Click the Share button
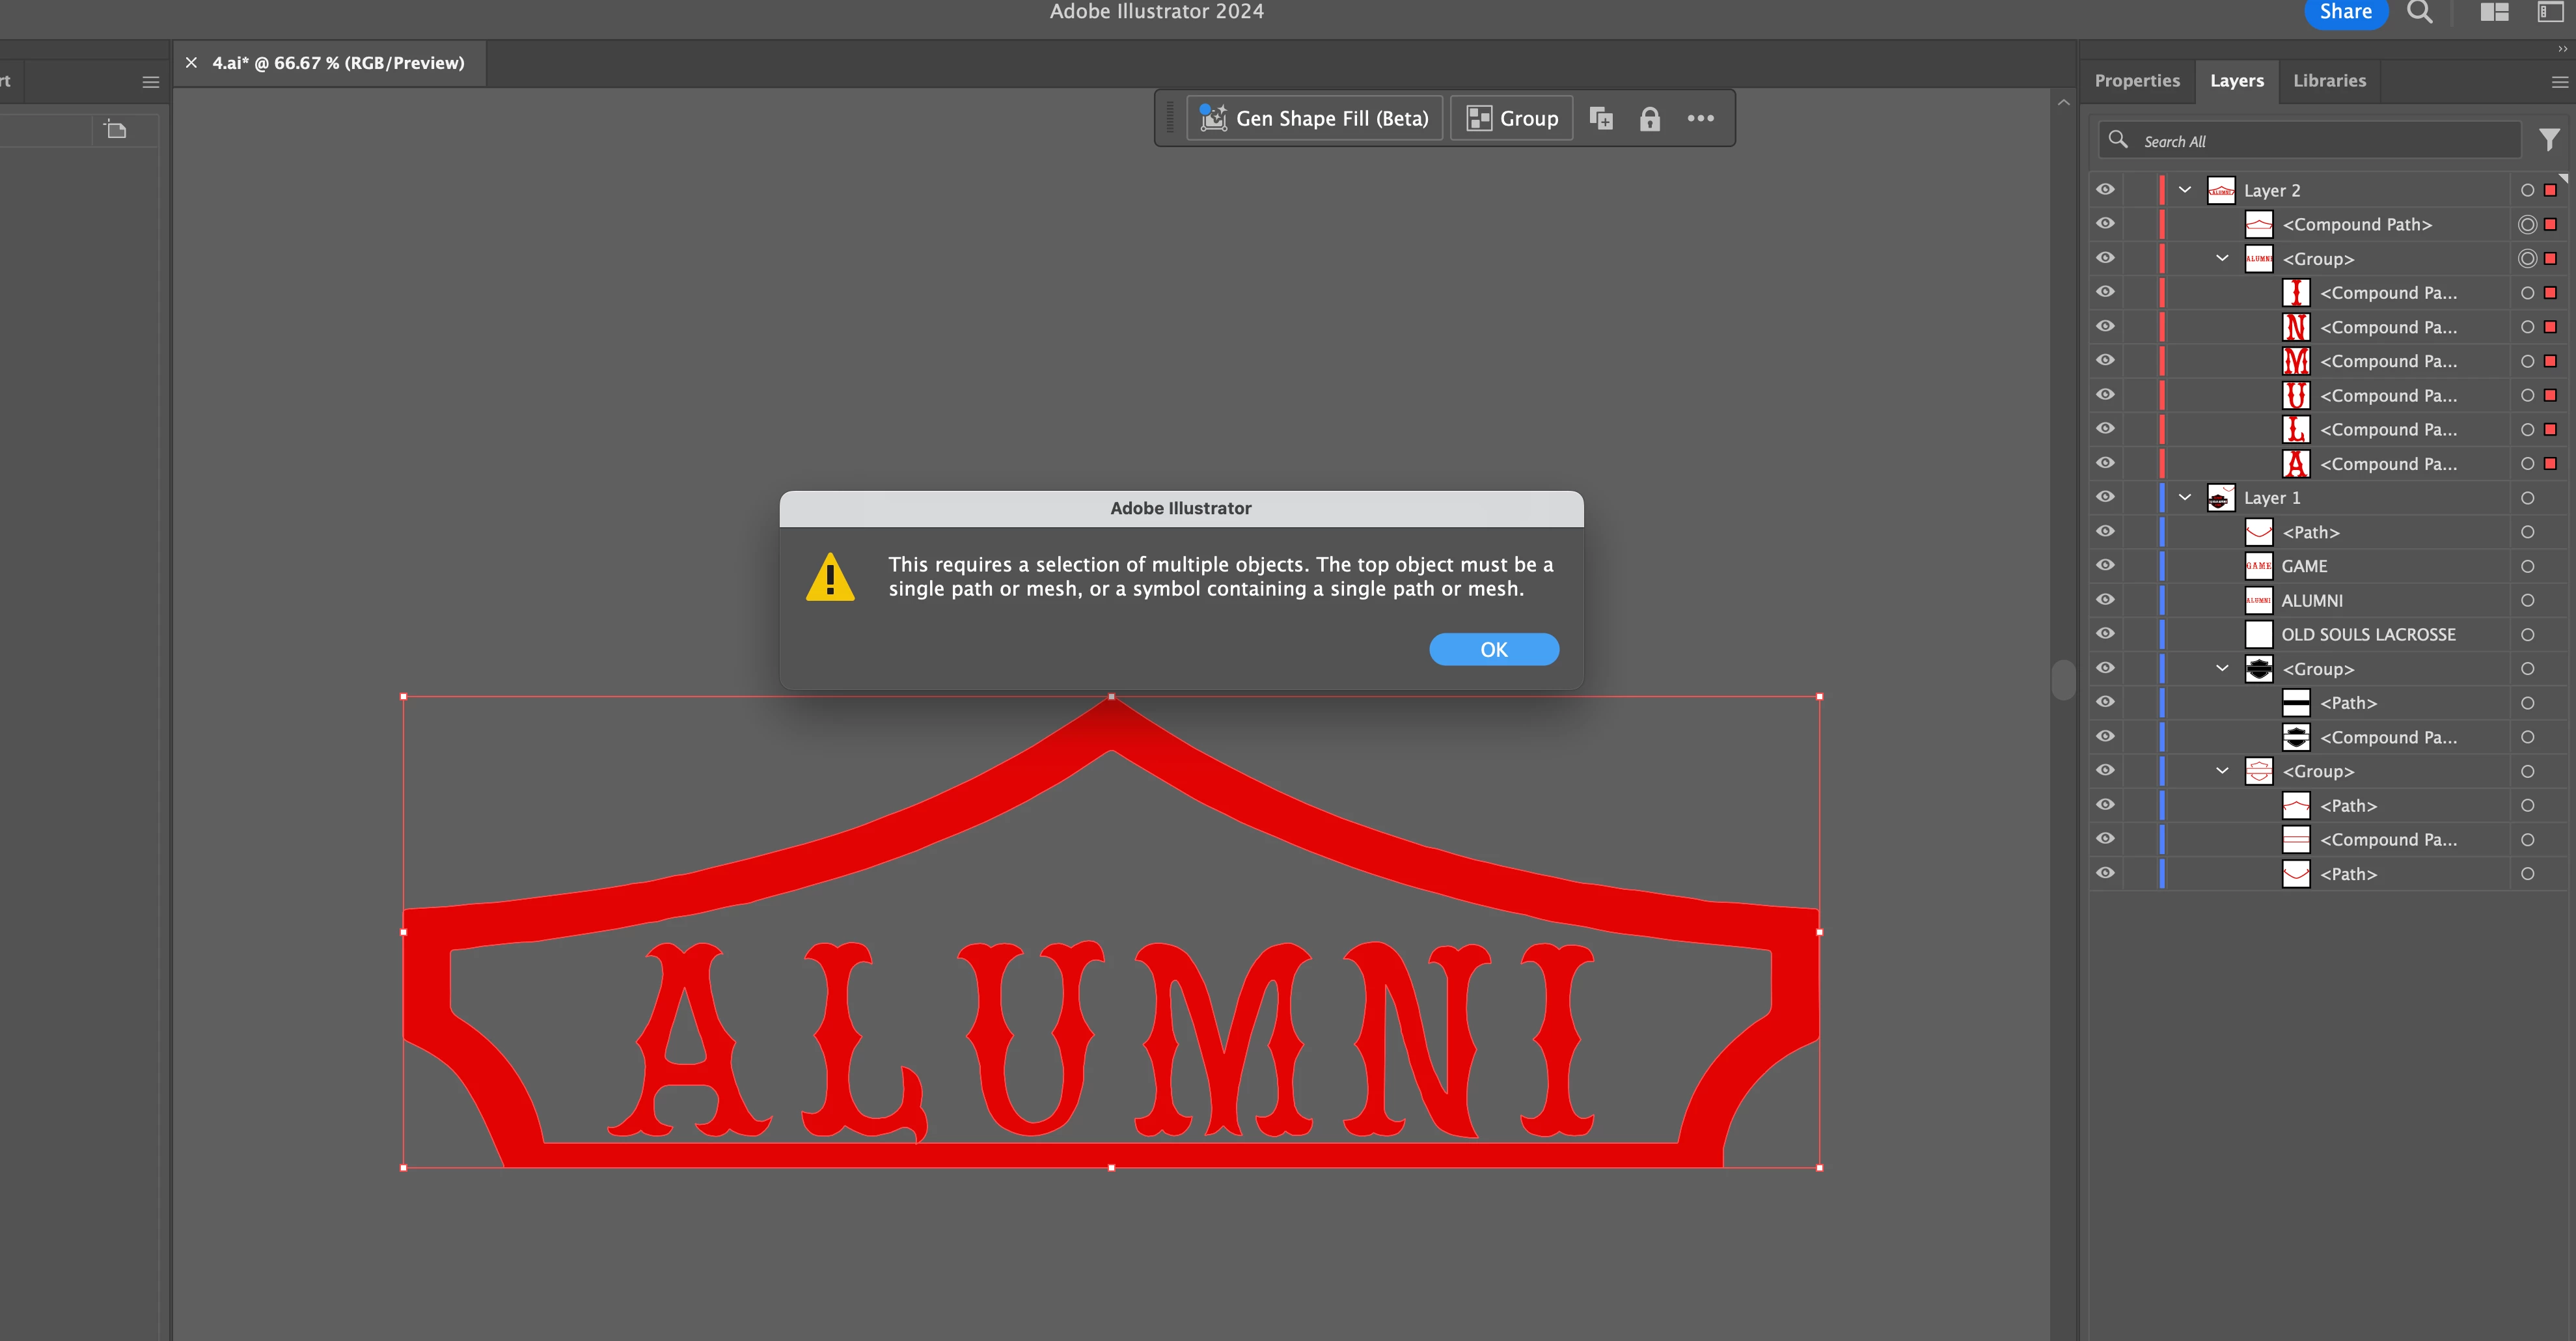 click(x=2345, y=12)
